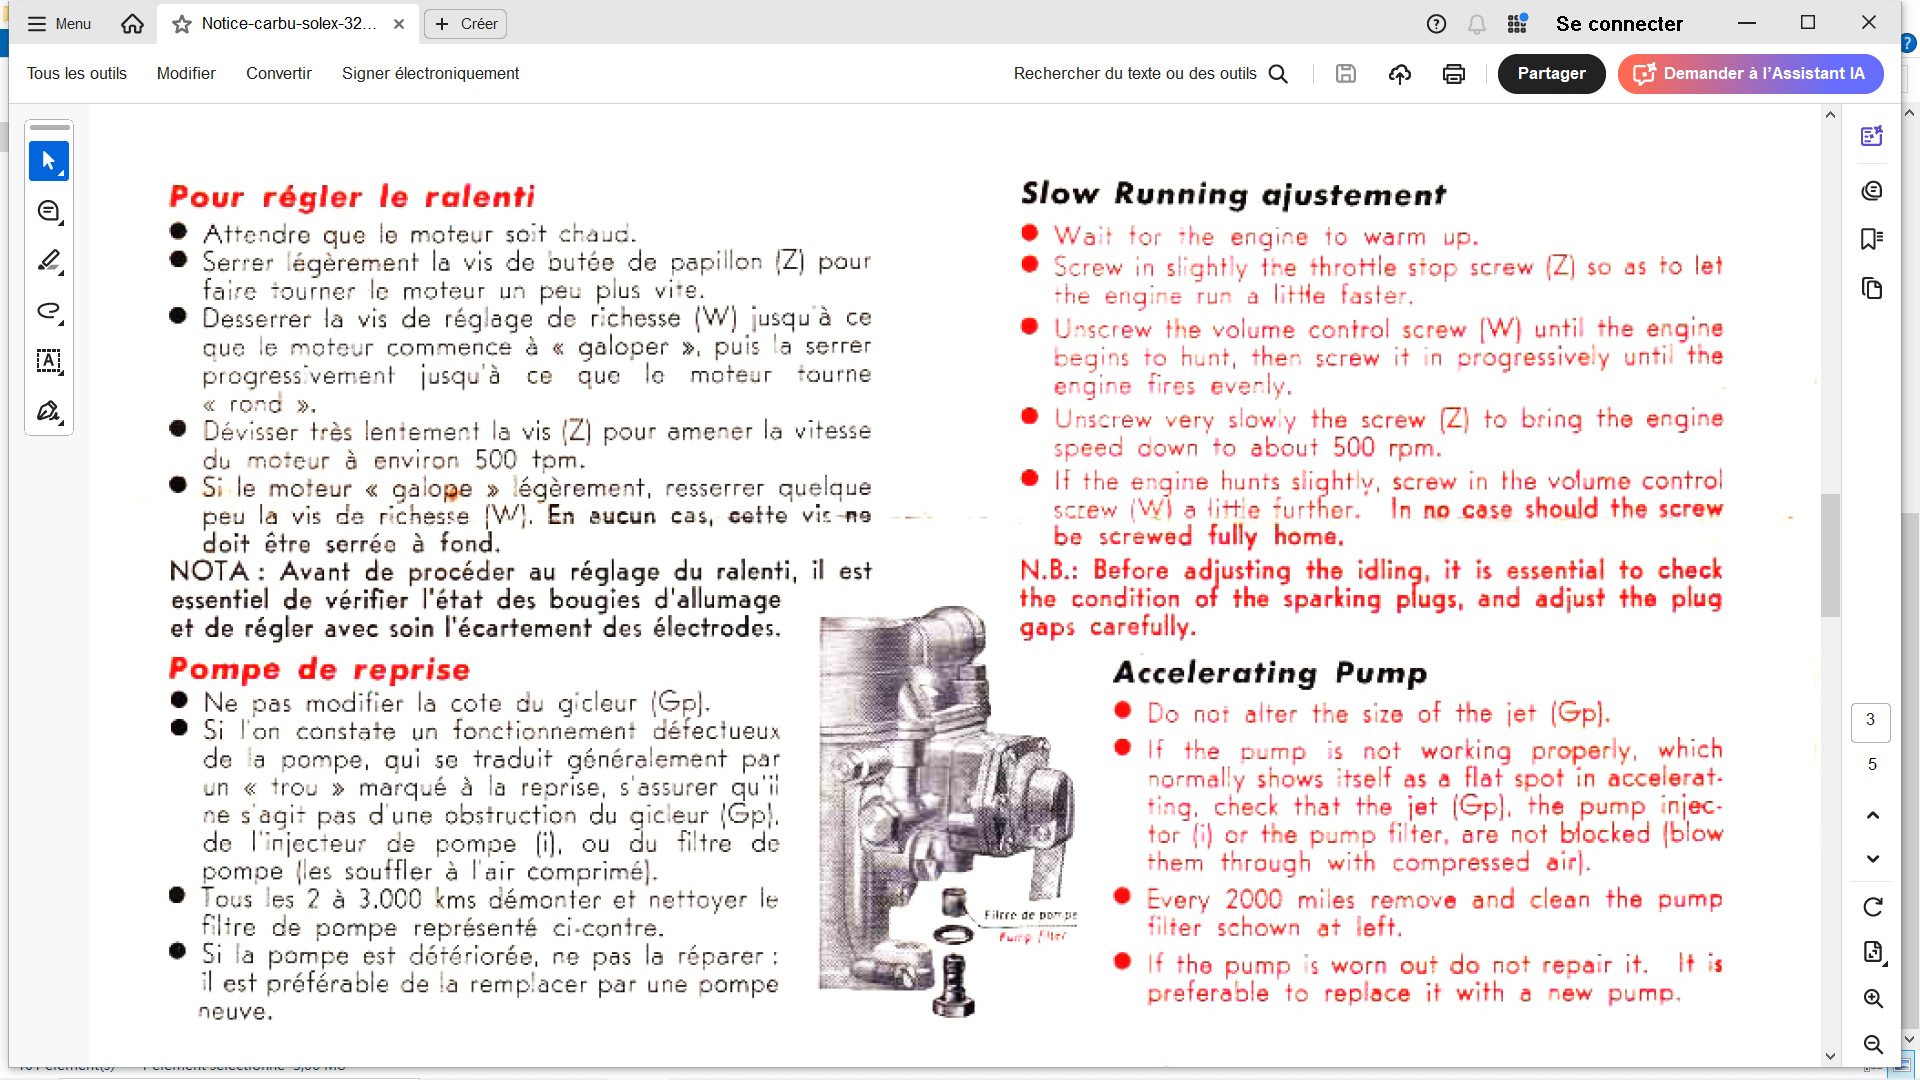Pick the freehand draw loop tool

(49, 311)
